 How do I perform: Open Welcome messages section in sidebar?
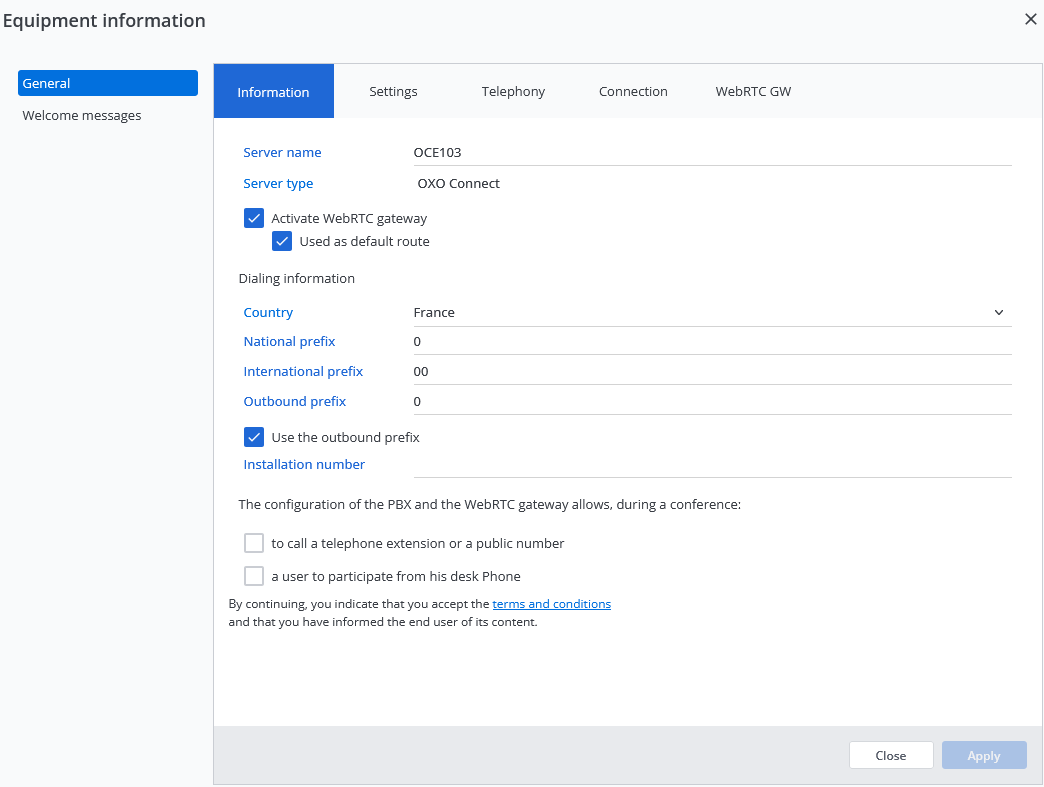coord(82,115)
